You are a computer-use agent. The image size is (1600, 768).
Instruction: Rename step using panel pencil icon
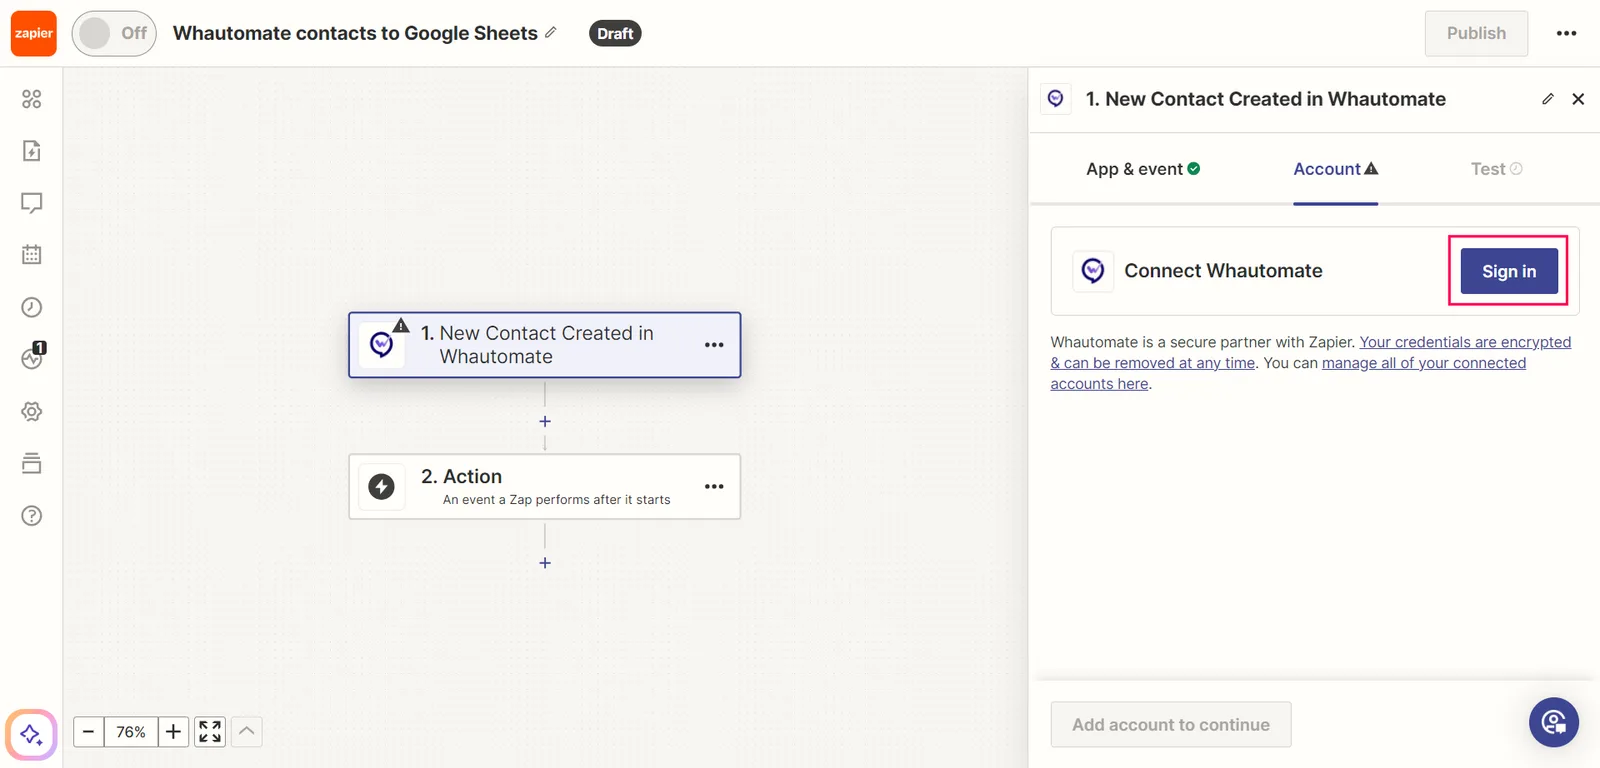tap(1548, 99)
